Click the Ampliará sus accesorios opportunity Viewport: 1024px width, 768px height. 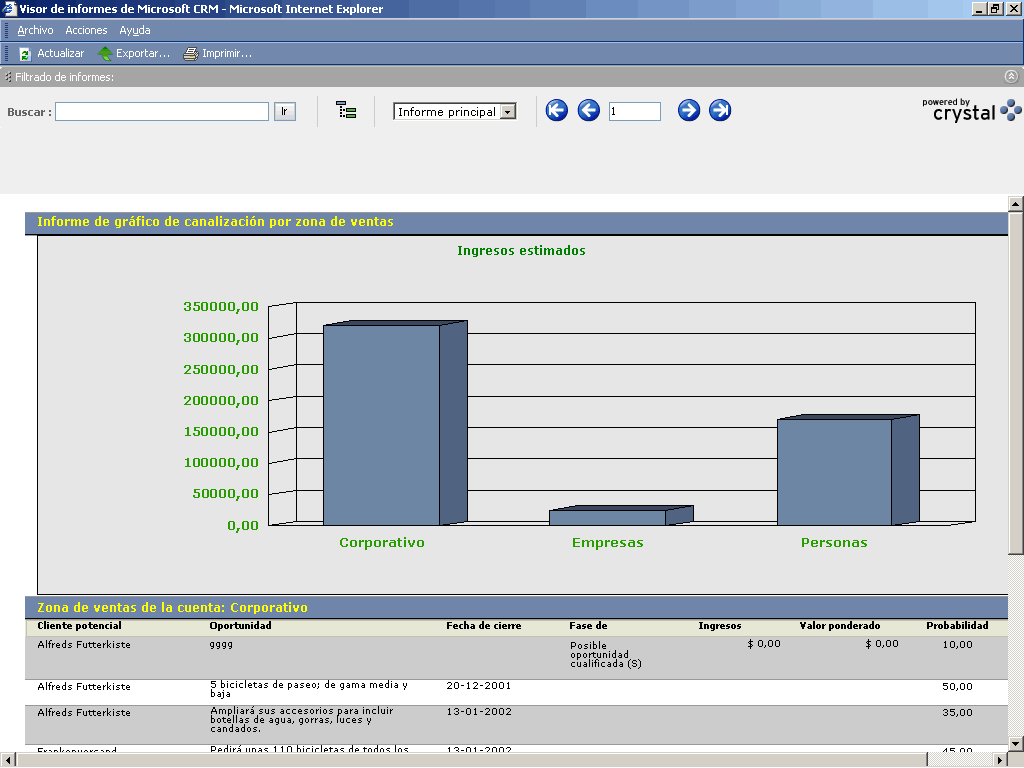[x=302, y=720]
